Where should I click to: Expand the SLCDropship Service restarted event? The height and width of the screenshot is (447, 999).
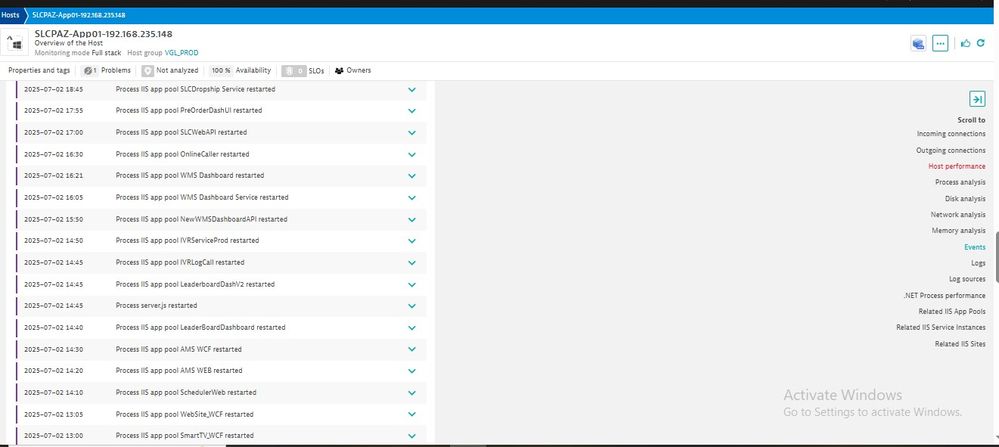411,89
